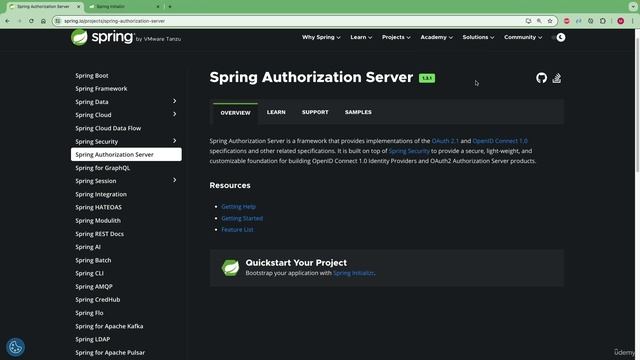640x360 pixels.
Task: Open Spring Initializr quickstart link
Action: [x=353, y=273]
